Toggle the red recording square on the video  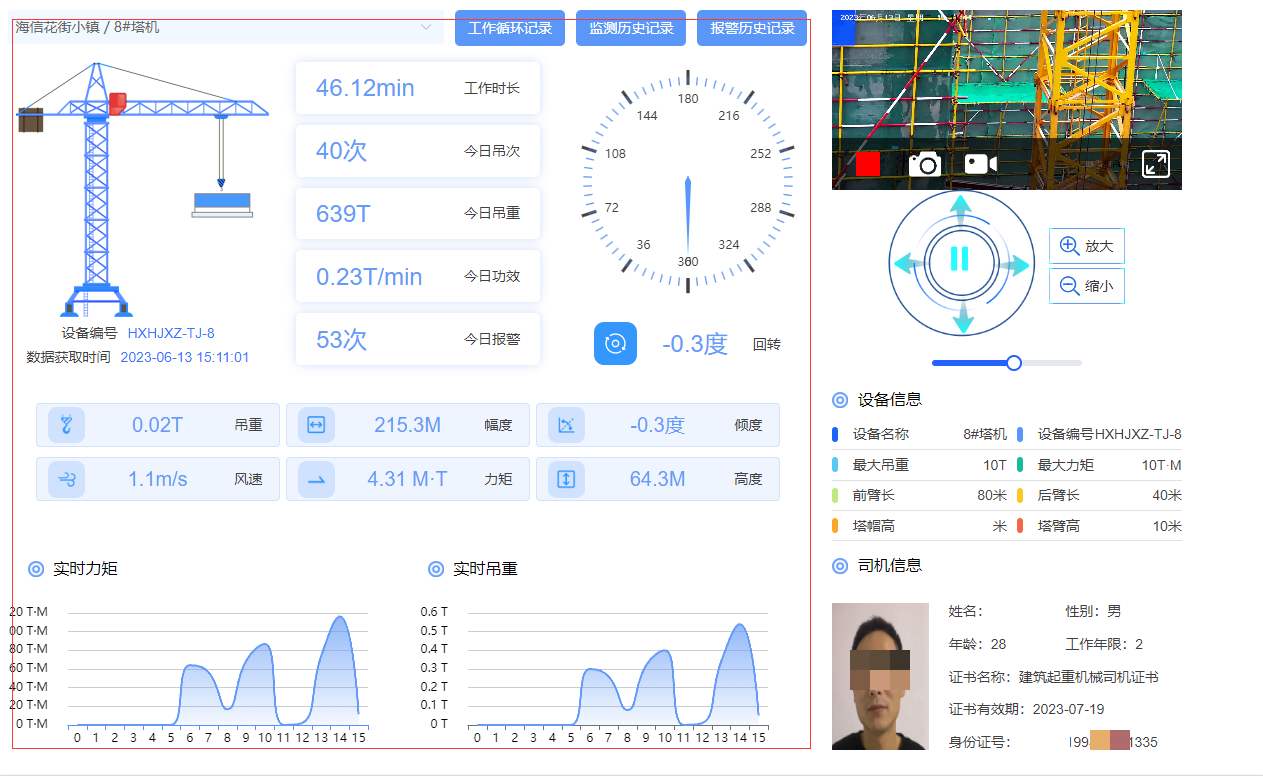pyautogui.click(x=866, y=163)
